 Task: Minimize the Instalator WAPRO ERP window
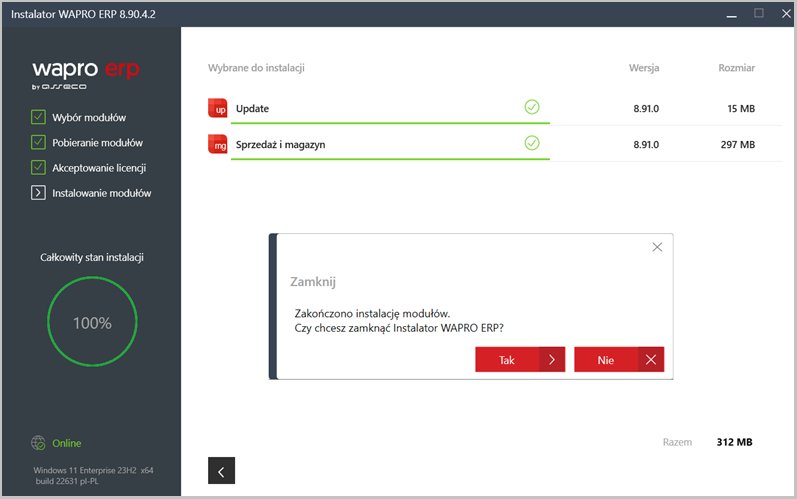[x=731, y=14]
